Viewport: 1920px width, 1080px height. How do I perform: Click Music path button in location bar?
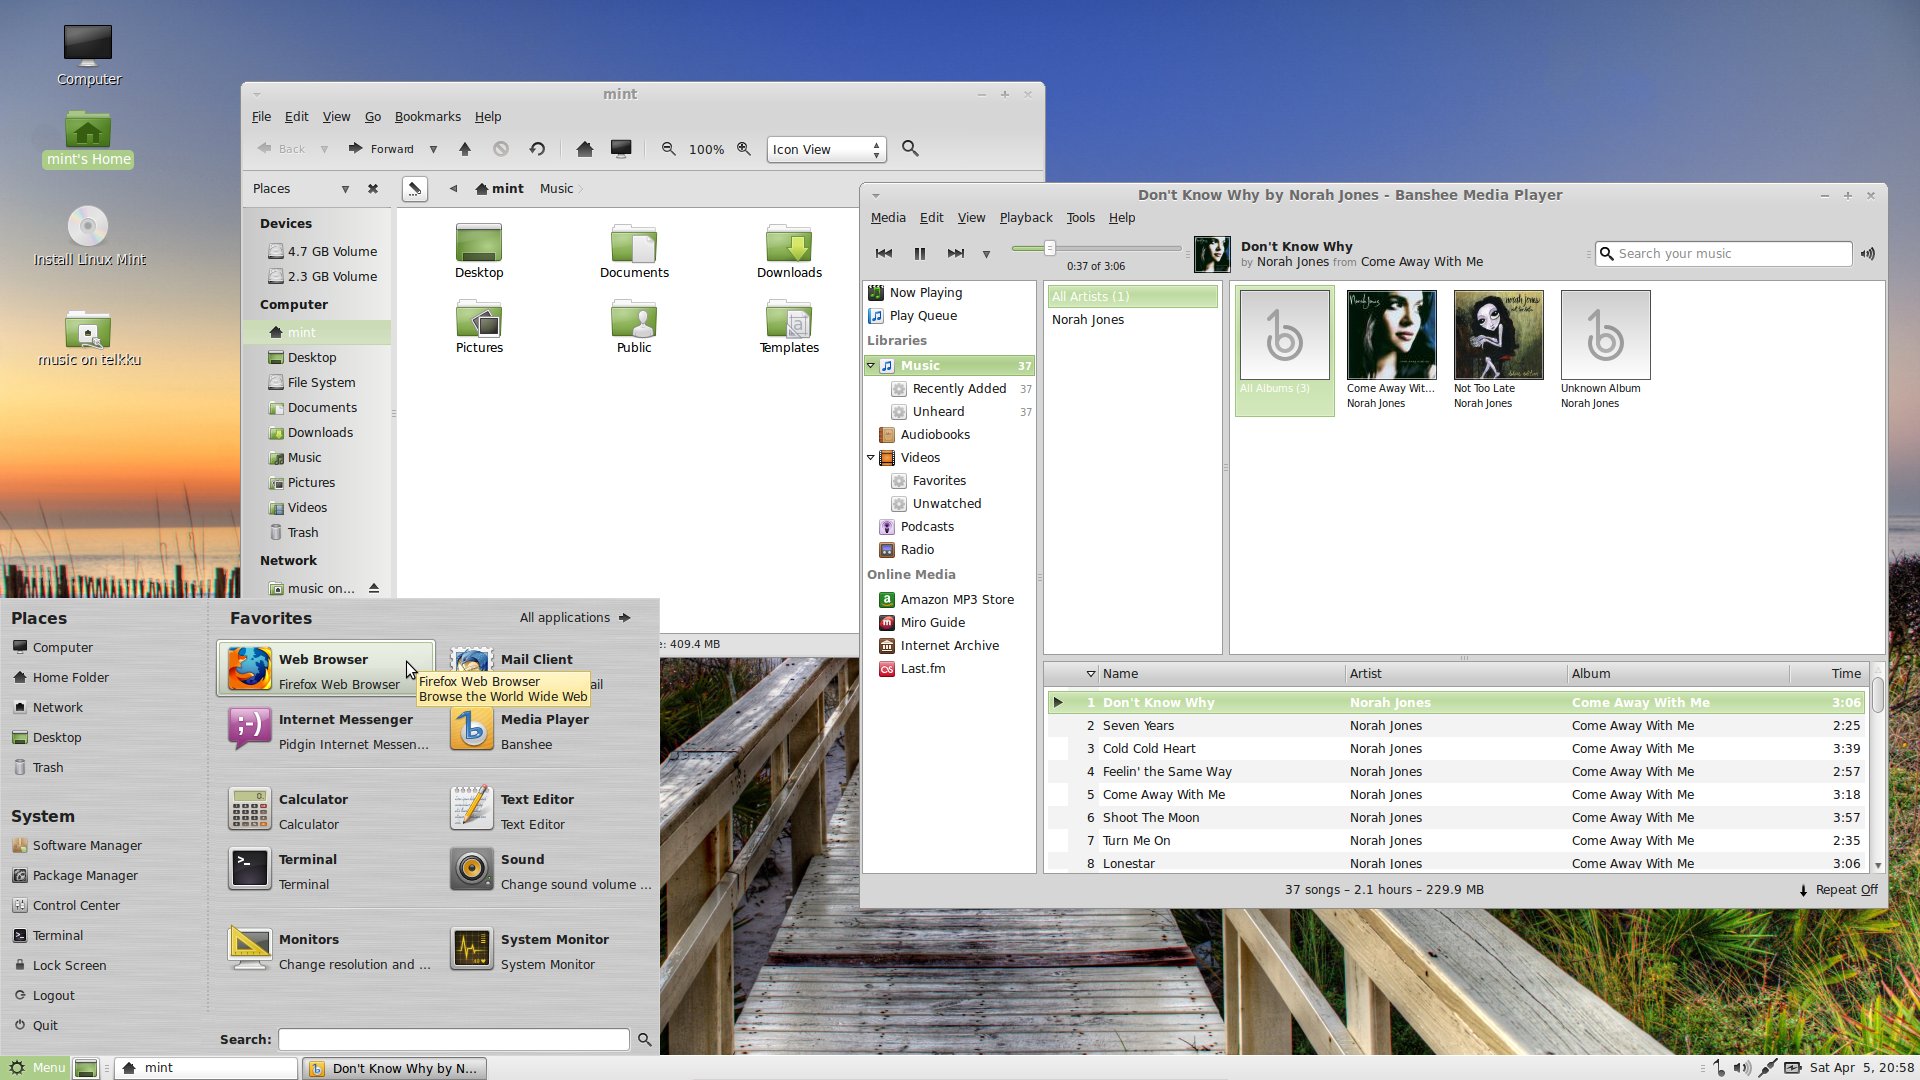[x=556, y=189]
